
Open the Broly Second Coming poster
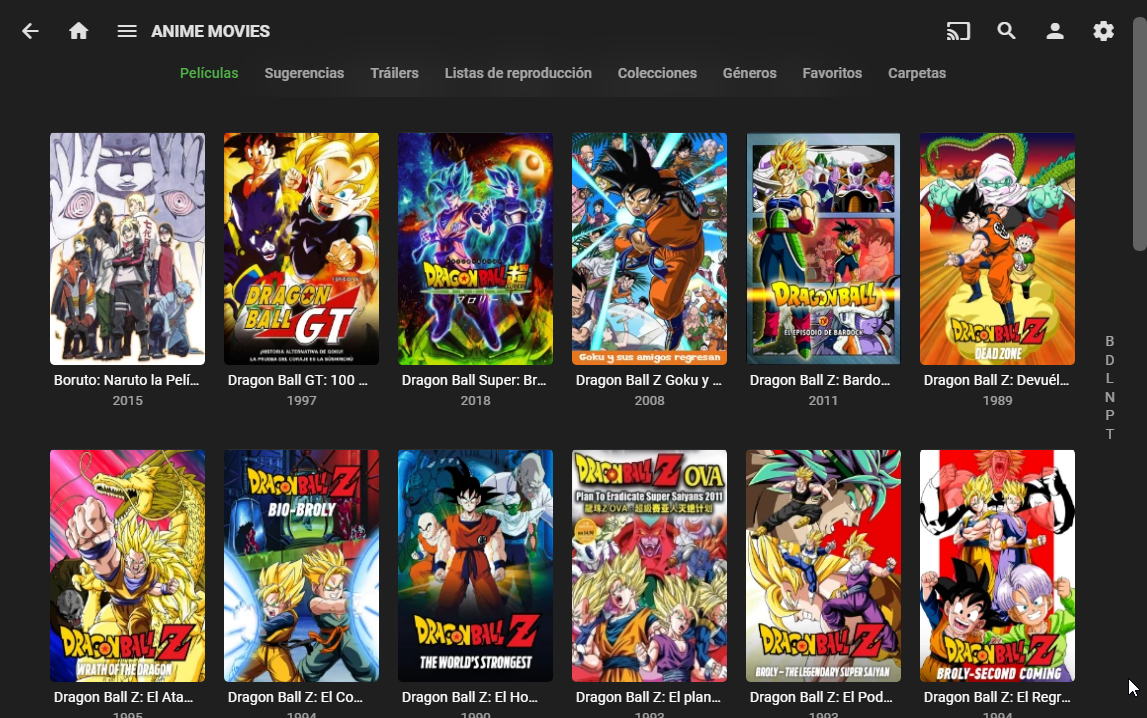tap(997, 566)
